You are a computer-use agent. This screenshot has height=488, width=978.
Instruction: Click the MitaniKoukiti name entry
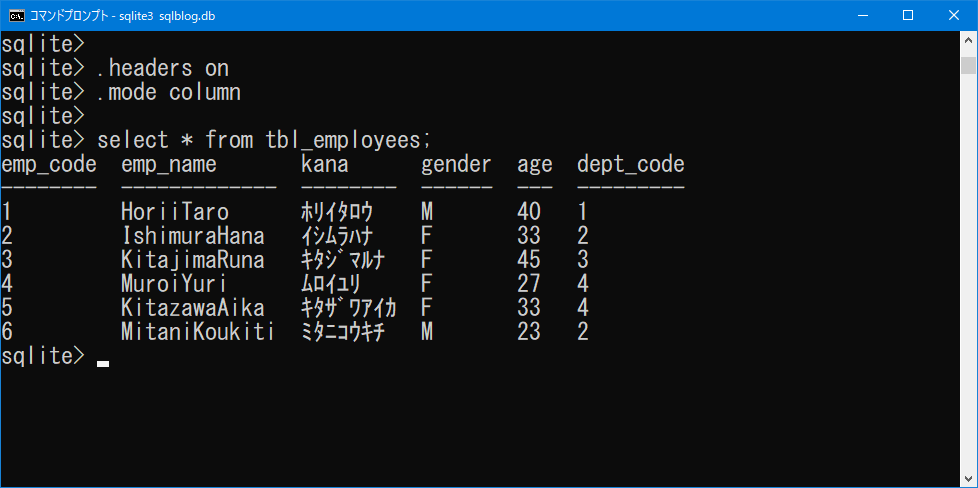[197, 332]
